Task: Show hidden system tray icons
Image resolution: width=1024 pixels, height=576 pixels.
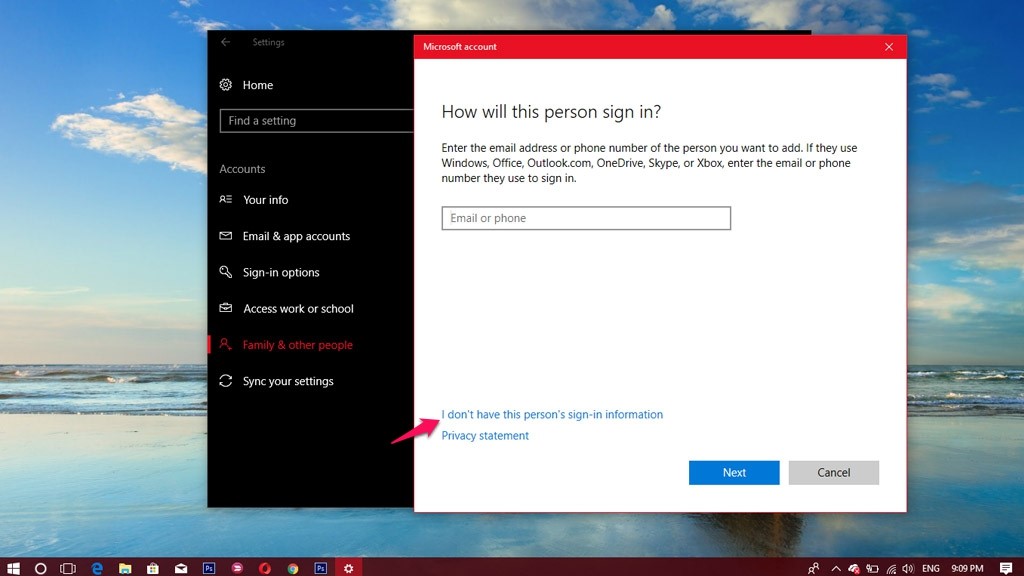Action: point(836,568)
